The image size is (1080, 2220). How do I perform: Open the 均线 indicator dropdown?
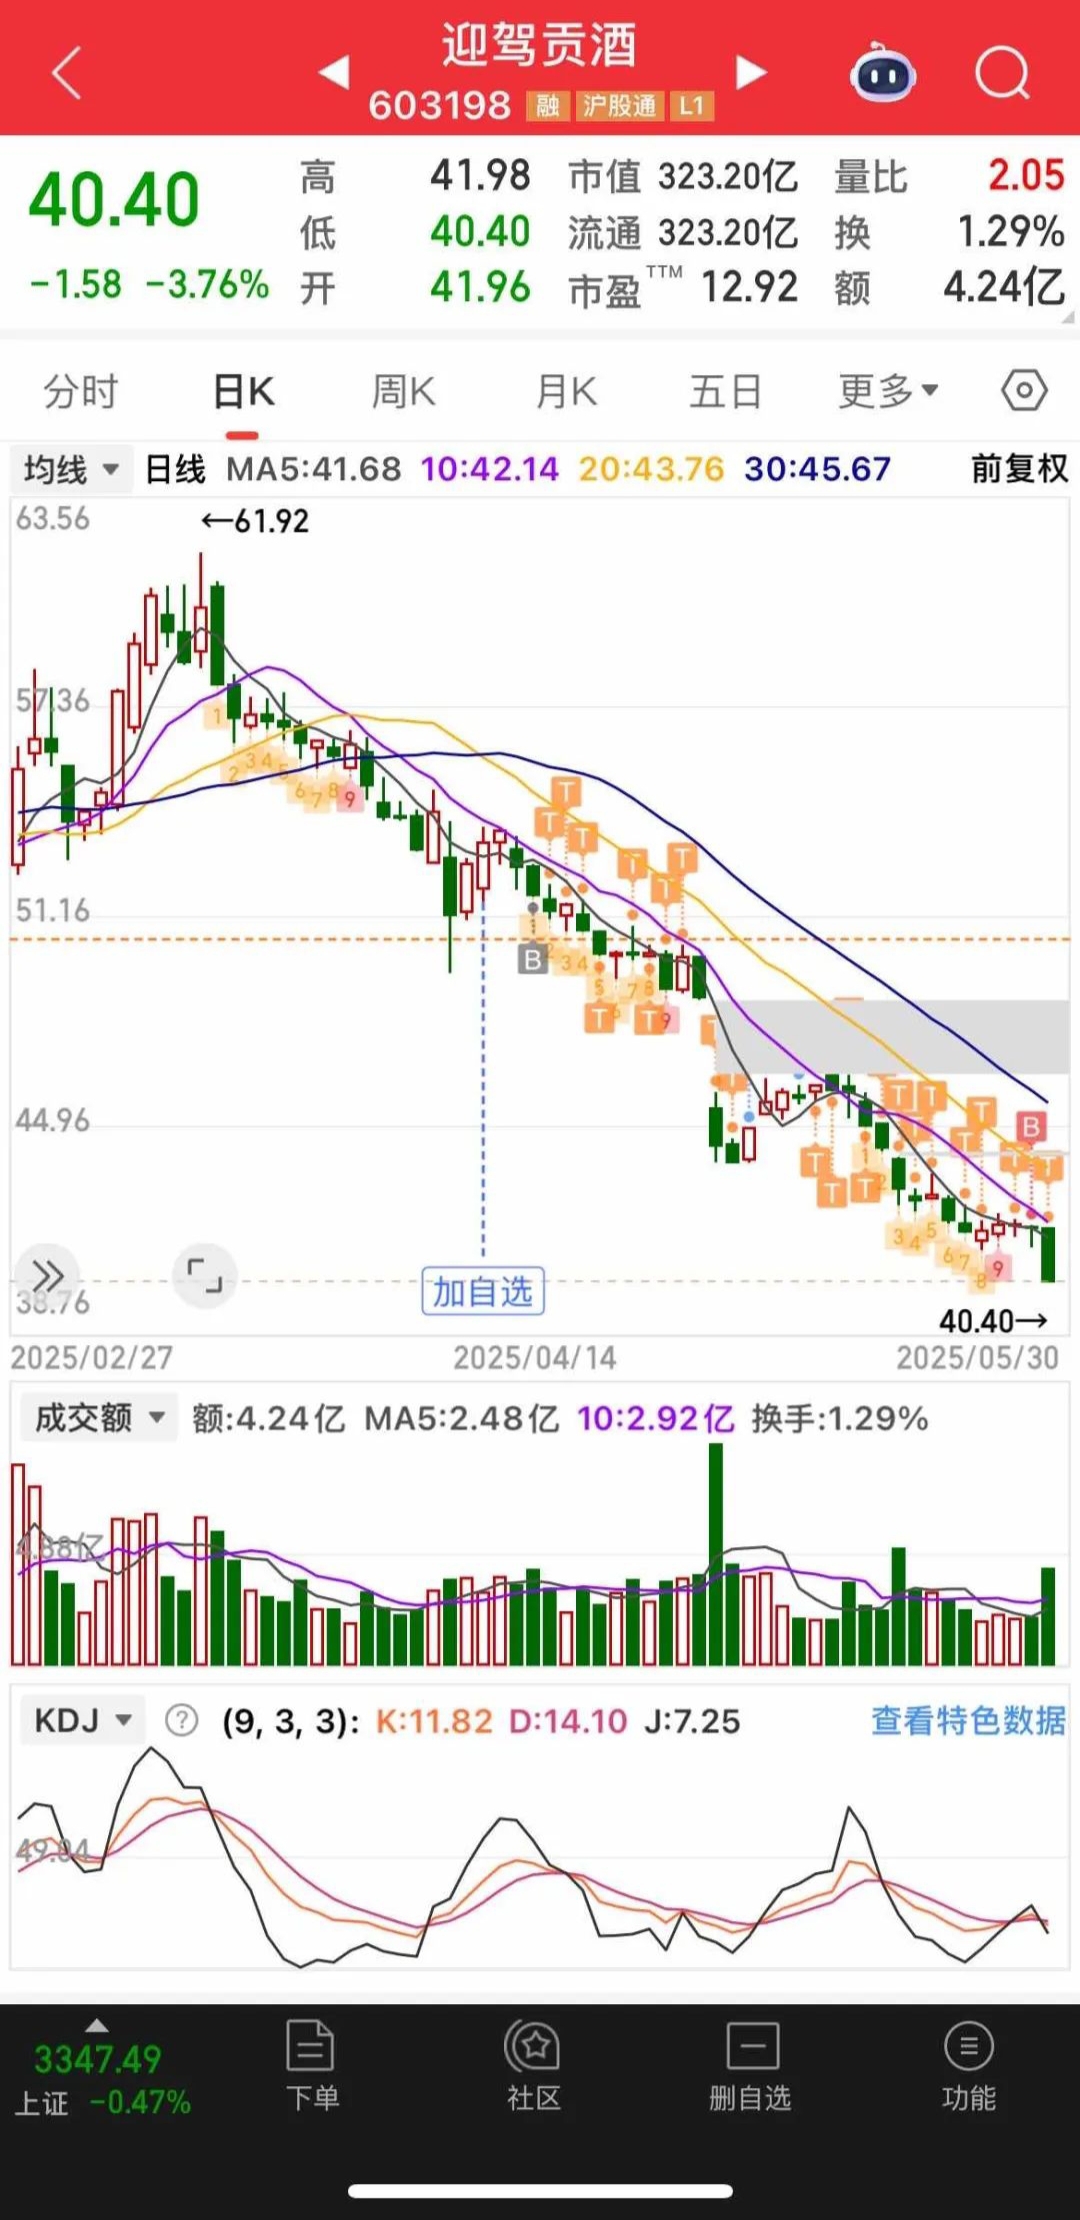coord(71,469)
